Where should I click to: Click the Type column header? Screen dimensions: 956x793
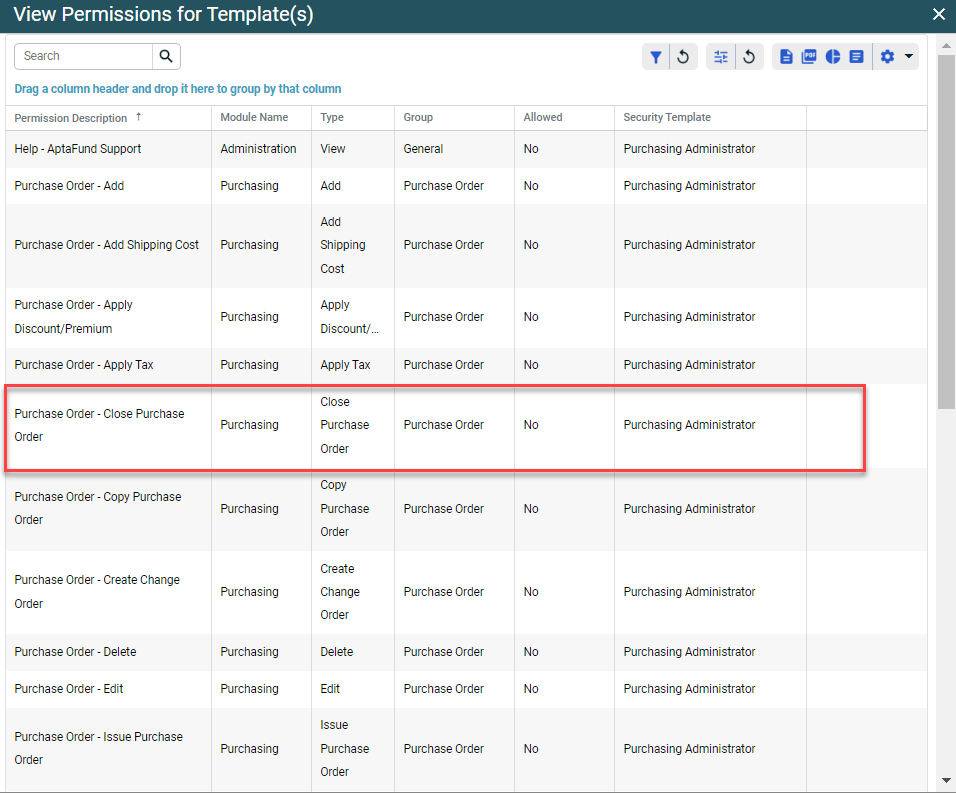point(332,118)
